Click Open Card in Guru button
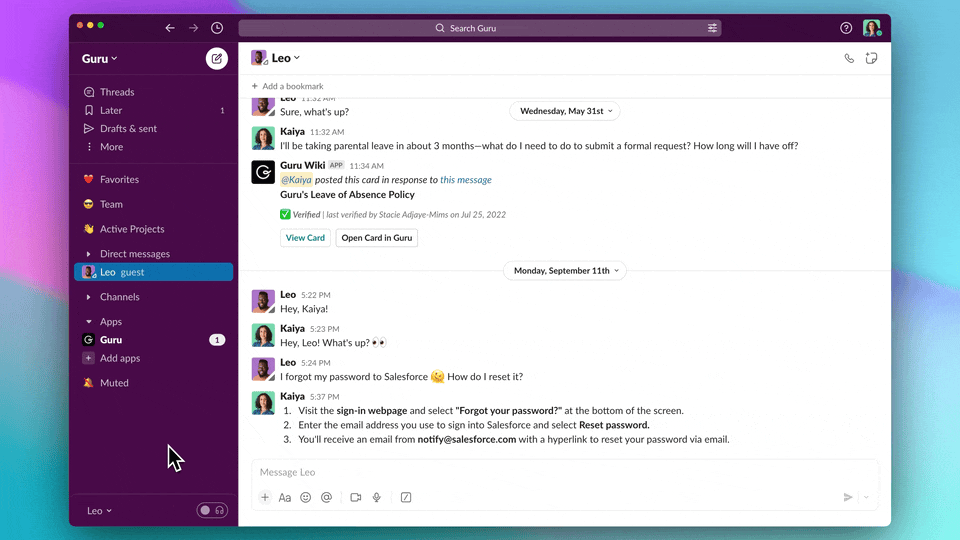 click(377, 238)
